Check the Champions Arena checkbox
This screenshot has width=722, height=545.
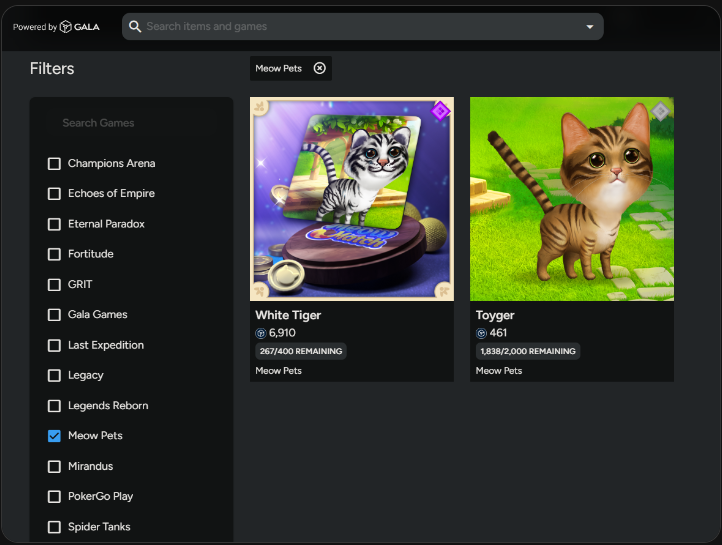point(54,163)
